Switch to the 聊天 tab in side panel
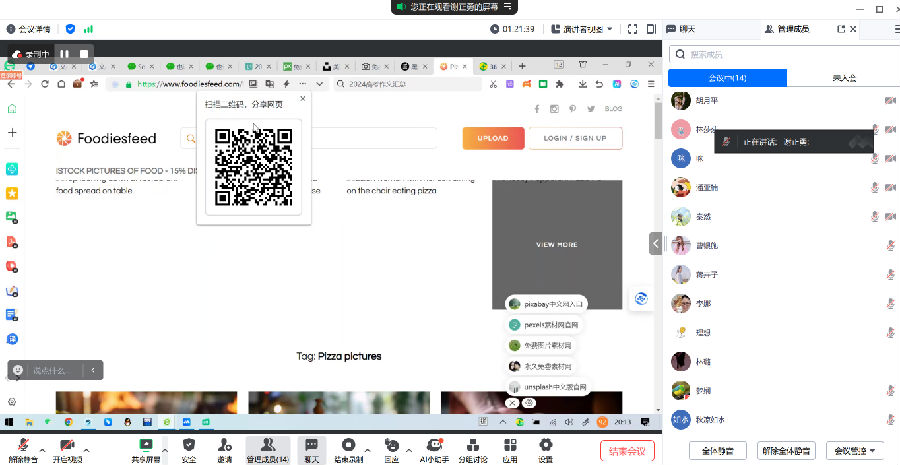 (686, 29)
